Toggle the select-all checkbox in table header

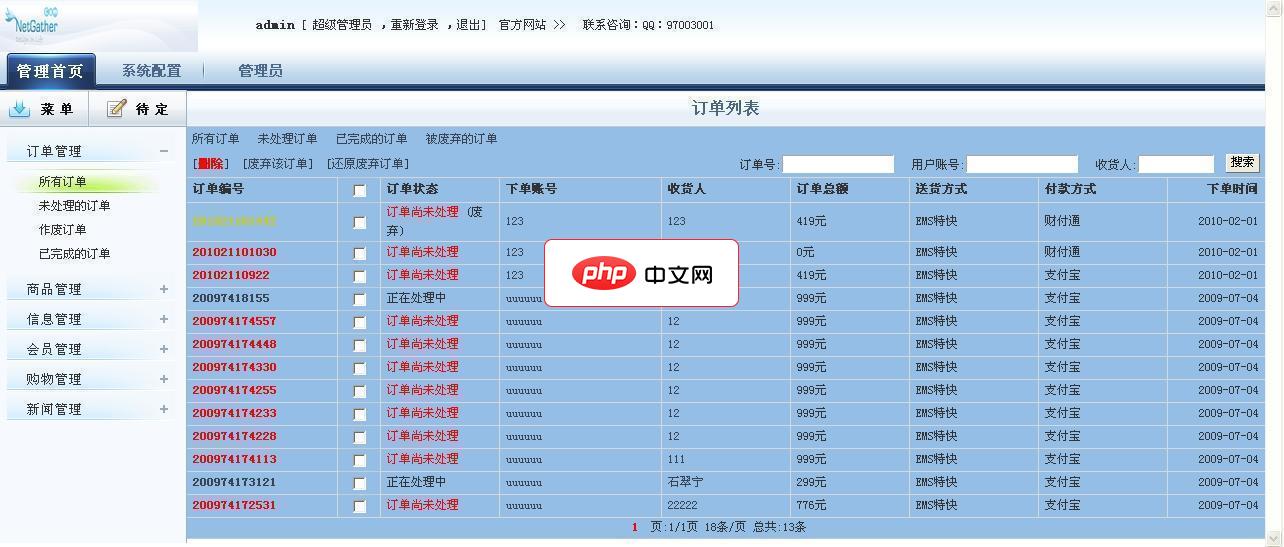[360, 190]
